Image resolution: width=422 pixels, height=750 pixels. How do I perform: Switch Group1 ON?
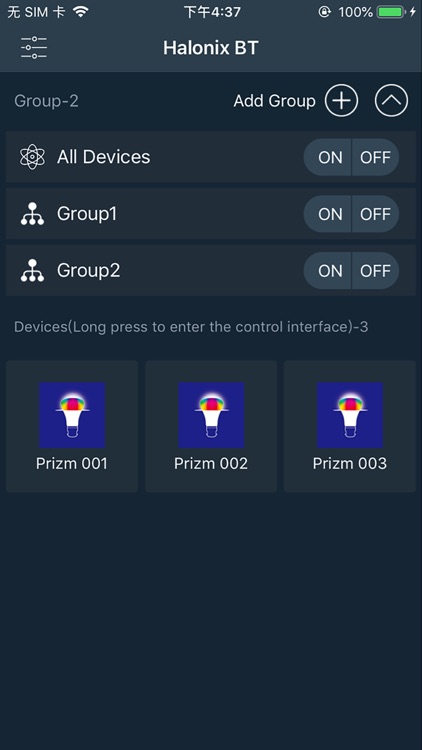[328, 214]
